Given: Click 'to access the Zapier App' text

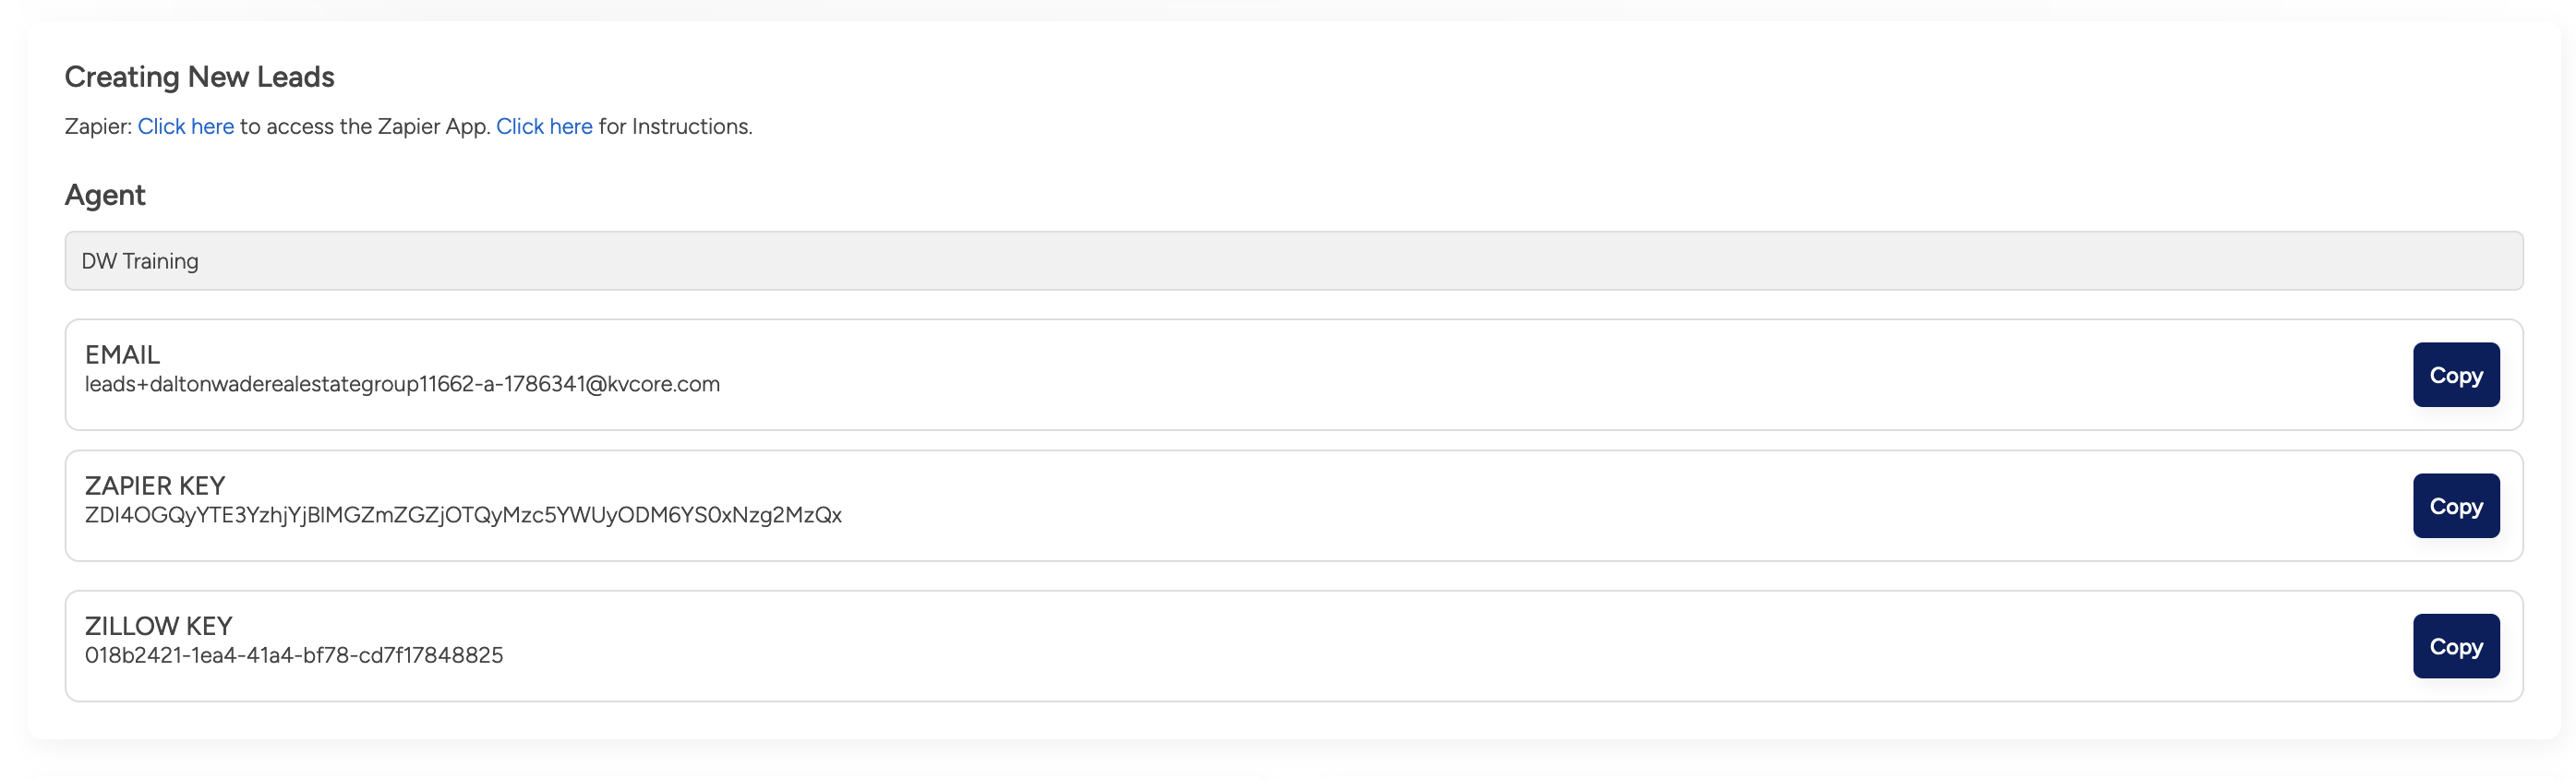Looking at the screenshot, I should pos(364,127).
